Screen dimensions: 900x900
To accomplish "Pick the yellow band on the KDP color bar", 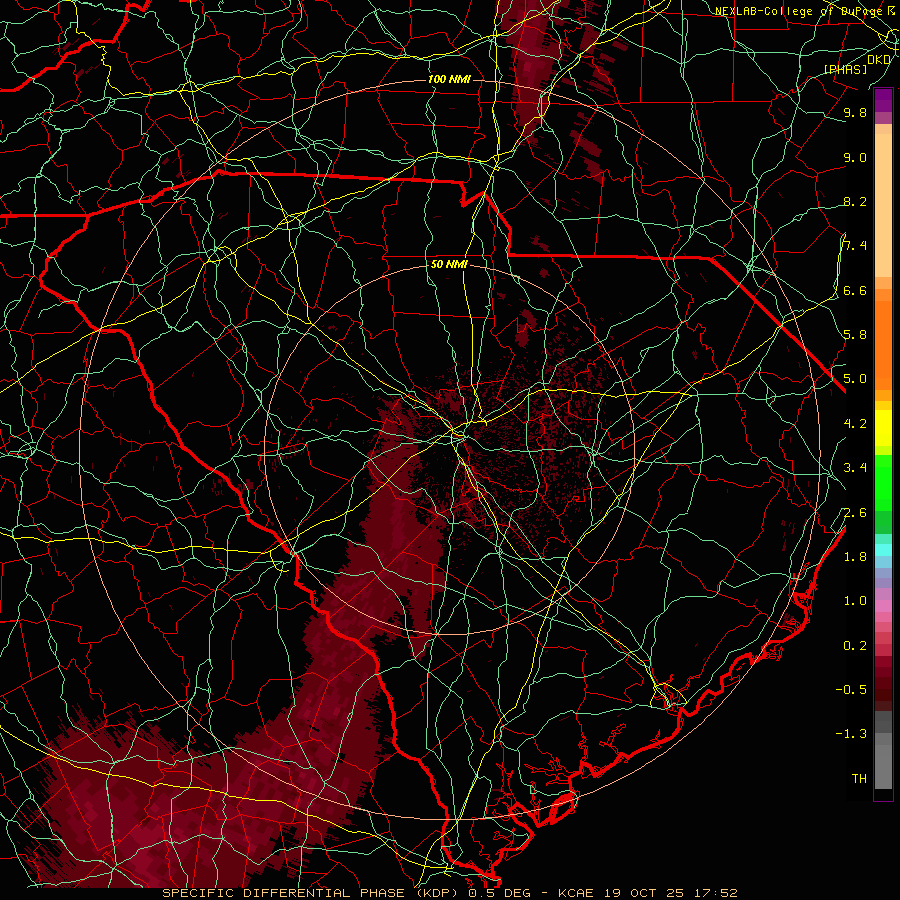I will (883, 428).
